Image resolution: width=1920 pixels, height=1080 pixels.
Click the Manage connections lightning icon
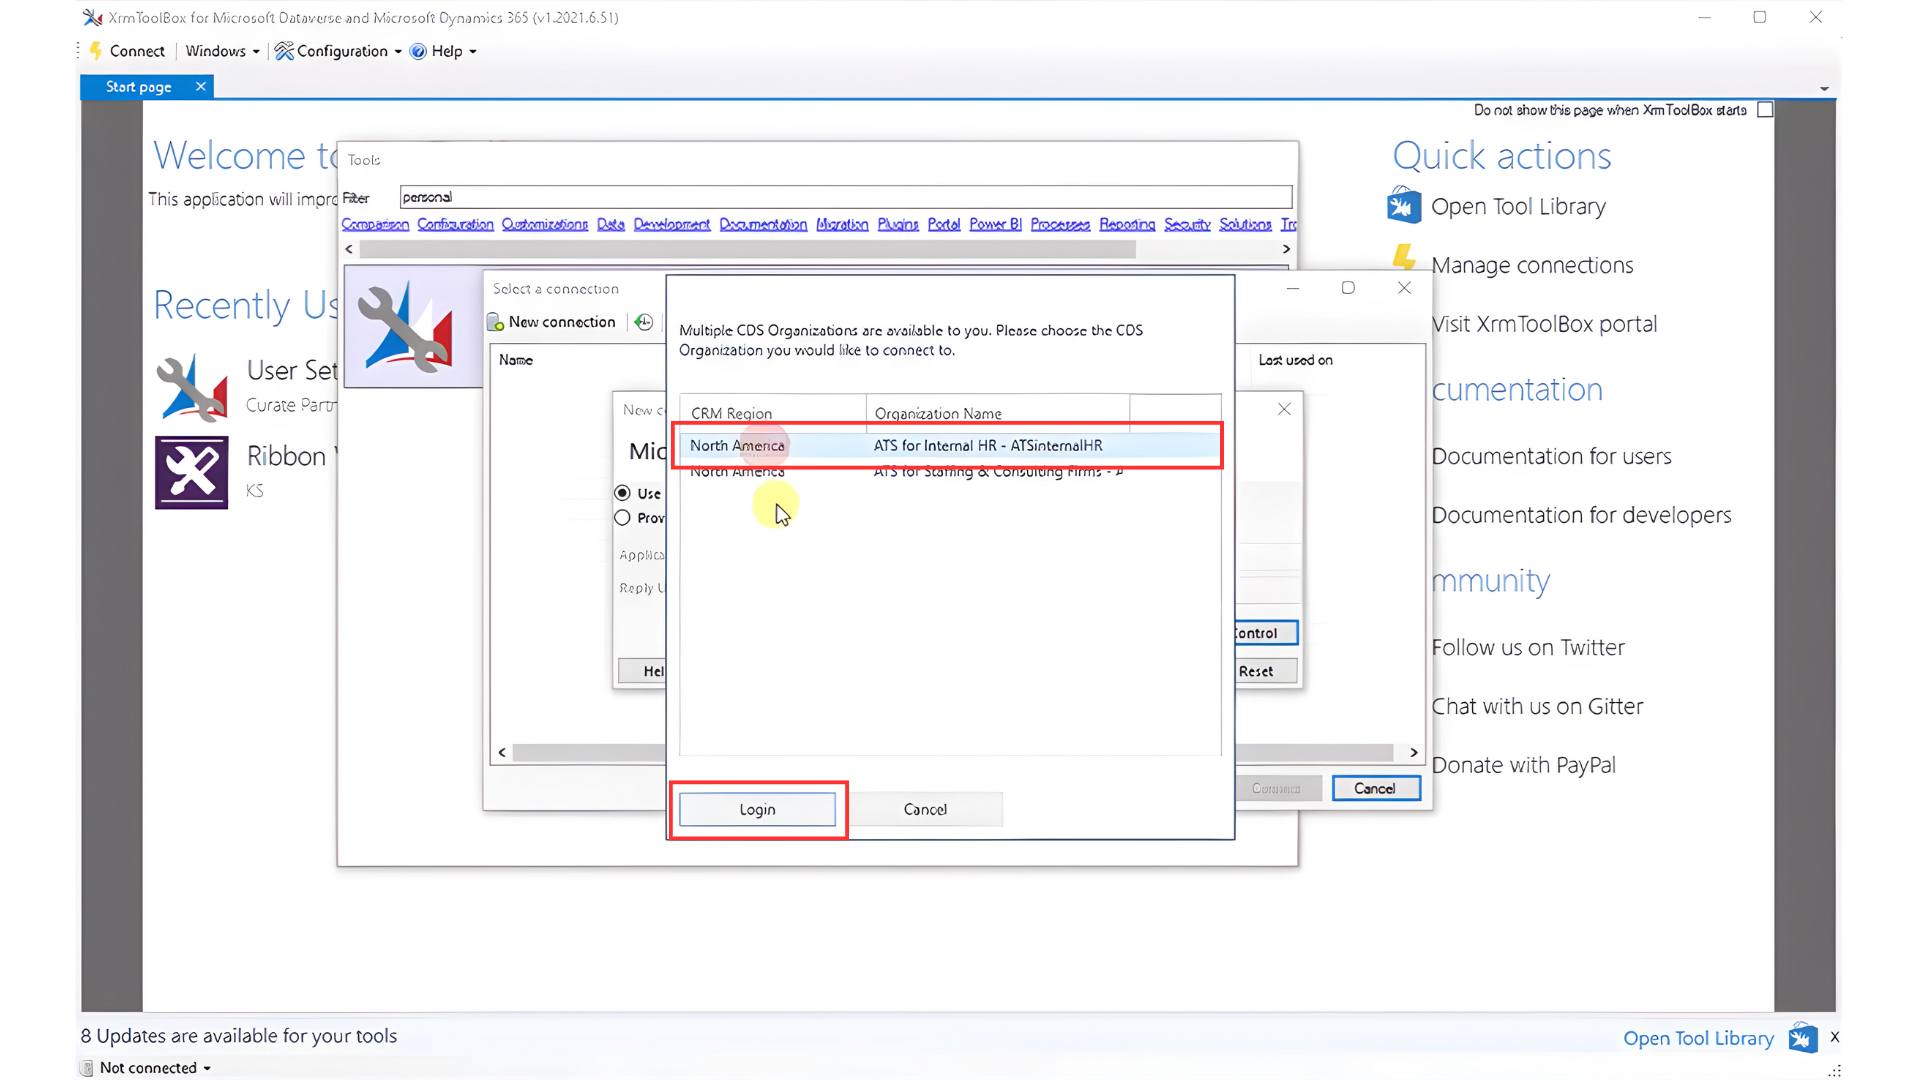pyautogui.click(x=1404, y=258)
